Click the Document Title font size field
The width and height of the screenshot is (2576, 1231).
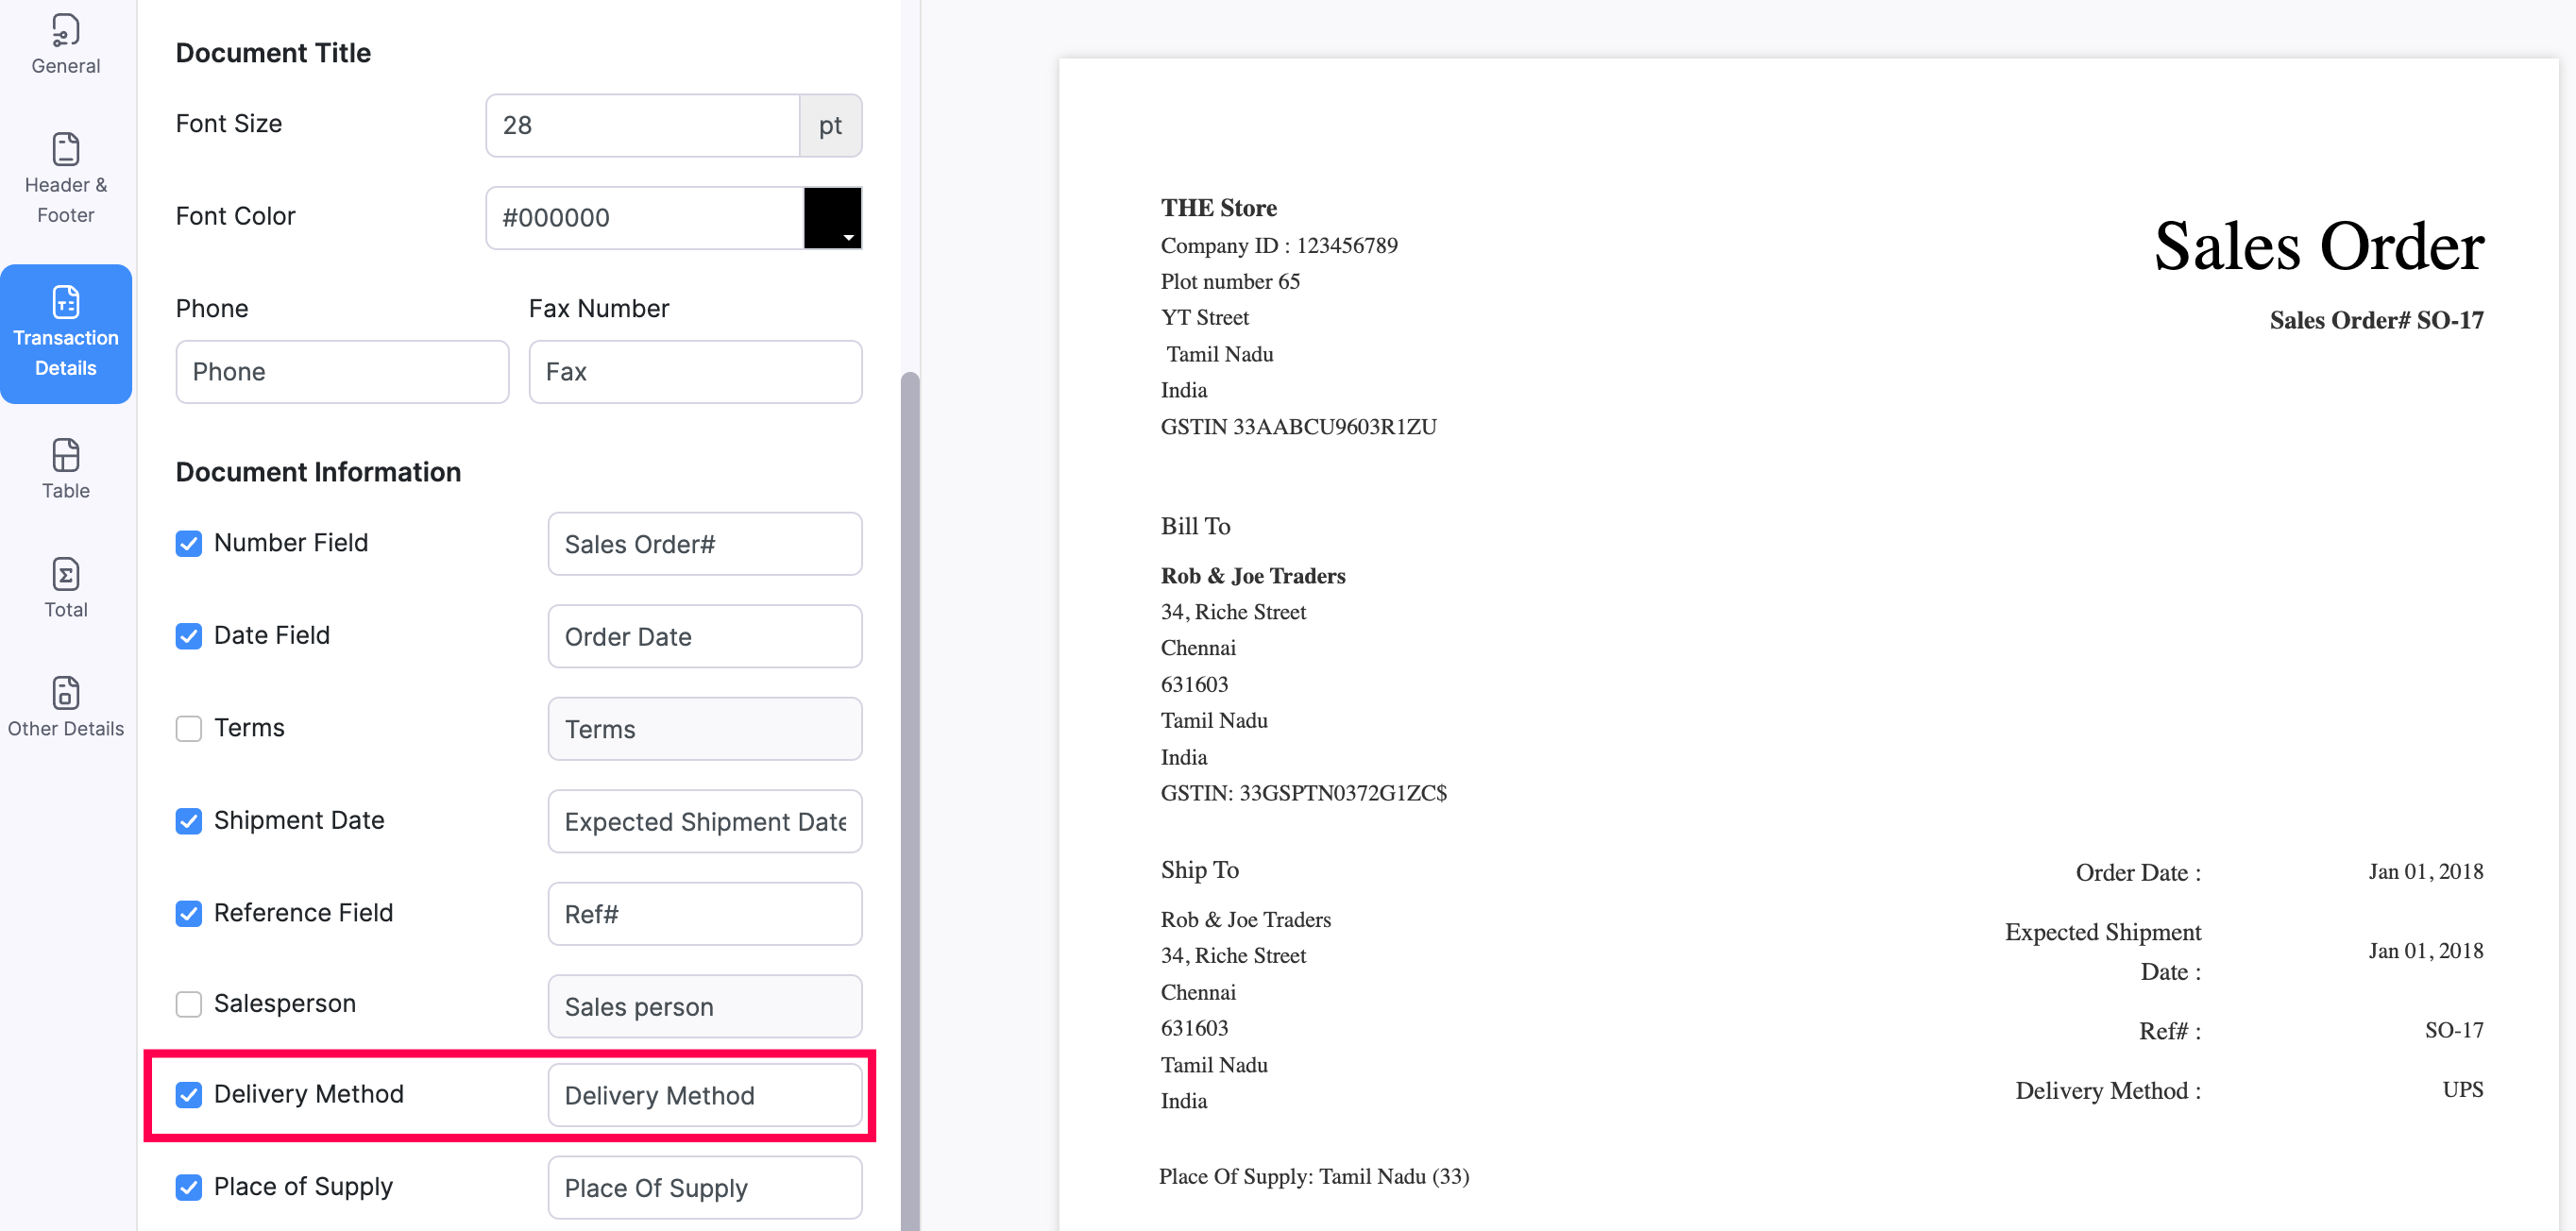point(639,125)
